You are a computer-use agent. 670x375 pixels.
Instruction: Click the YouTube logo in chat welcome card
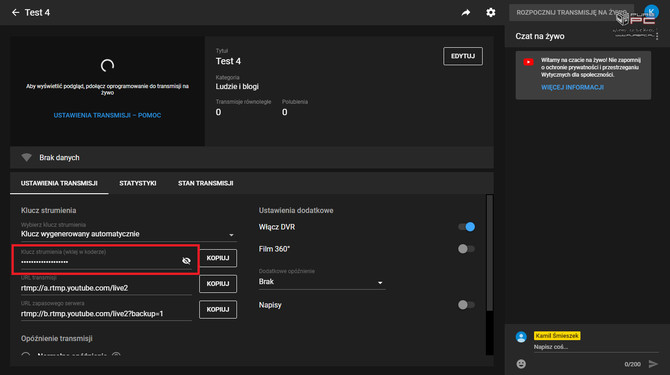click(x=528, y=62)
